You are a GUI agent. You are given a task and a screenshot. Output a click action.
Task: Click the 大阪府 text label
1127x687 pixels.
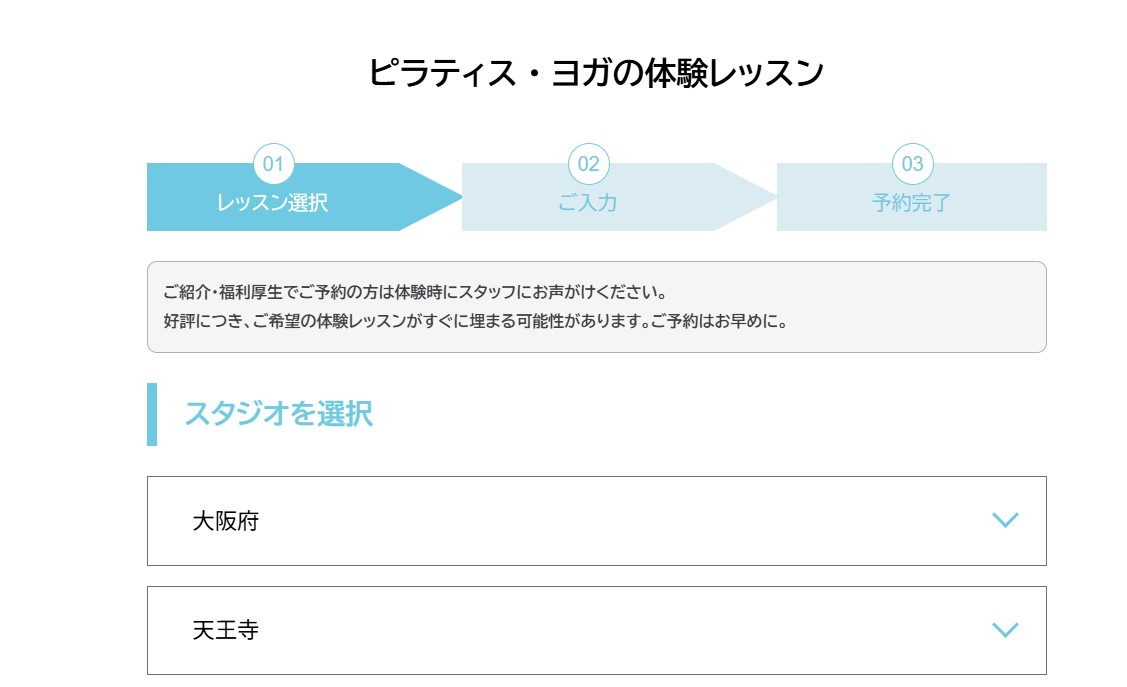coord(226,521)
